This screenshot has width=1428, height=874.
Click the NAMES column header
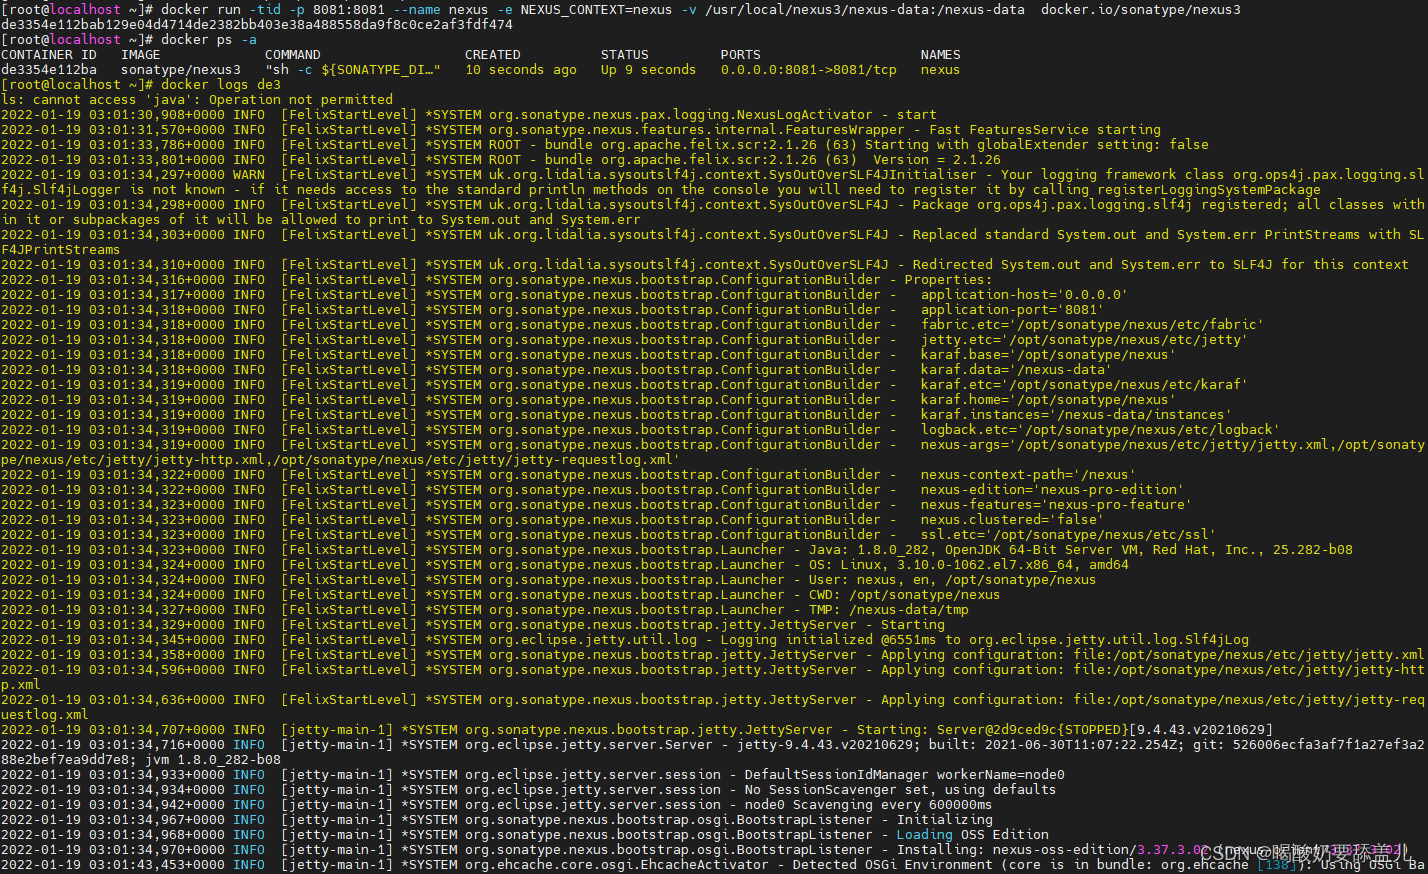tap(941, 55)
